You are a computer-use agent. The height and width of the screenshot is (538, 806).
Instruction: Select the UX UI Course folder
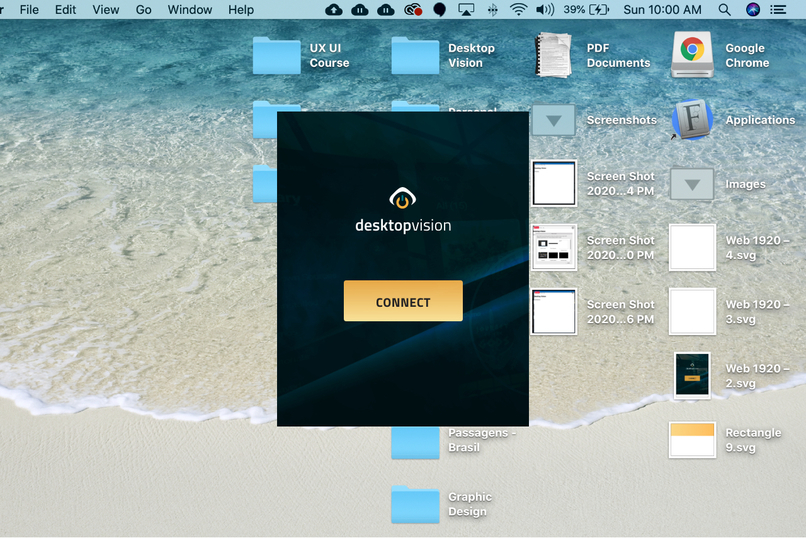pos(277,55)
